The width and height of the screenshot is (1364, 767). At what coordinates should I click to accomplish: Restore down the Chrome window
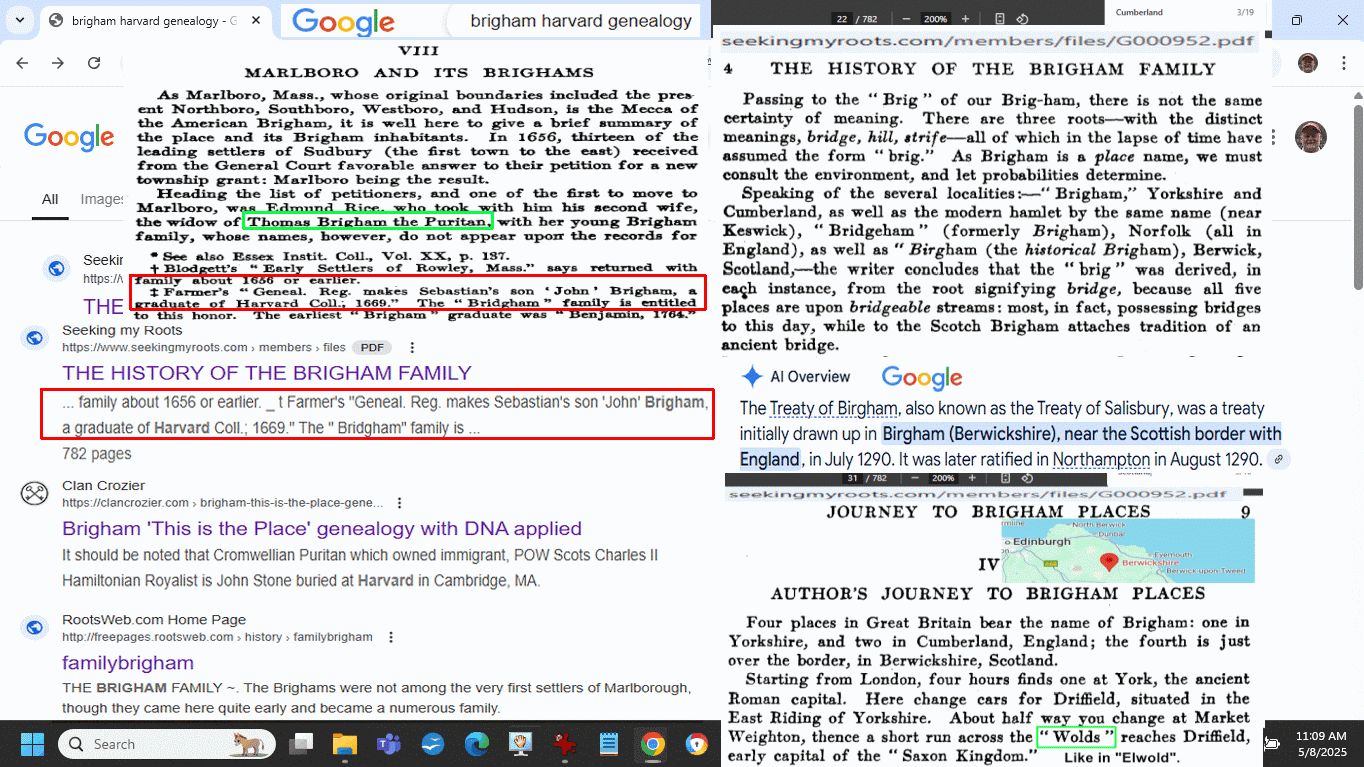click(x=1297, y=20)
